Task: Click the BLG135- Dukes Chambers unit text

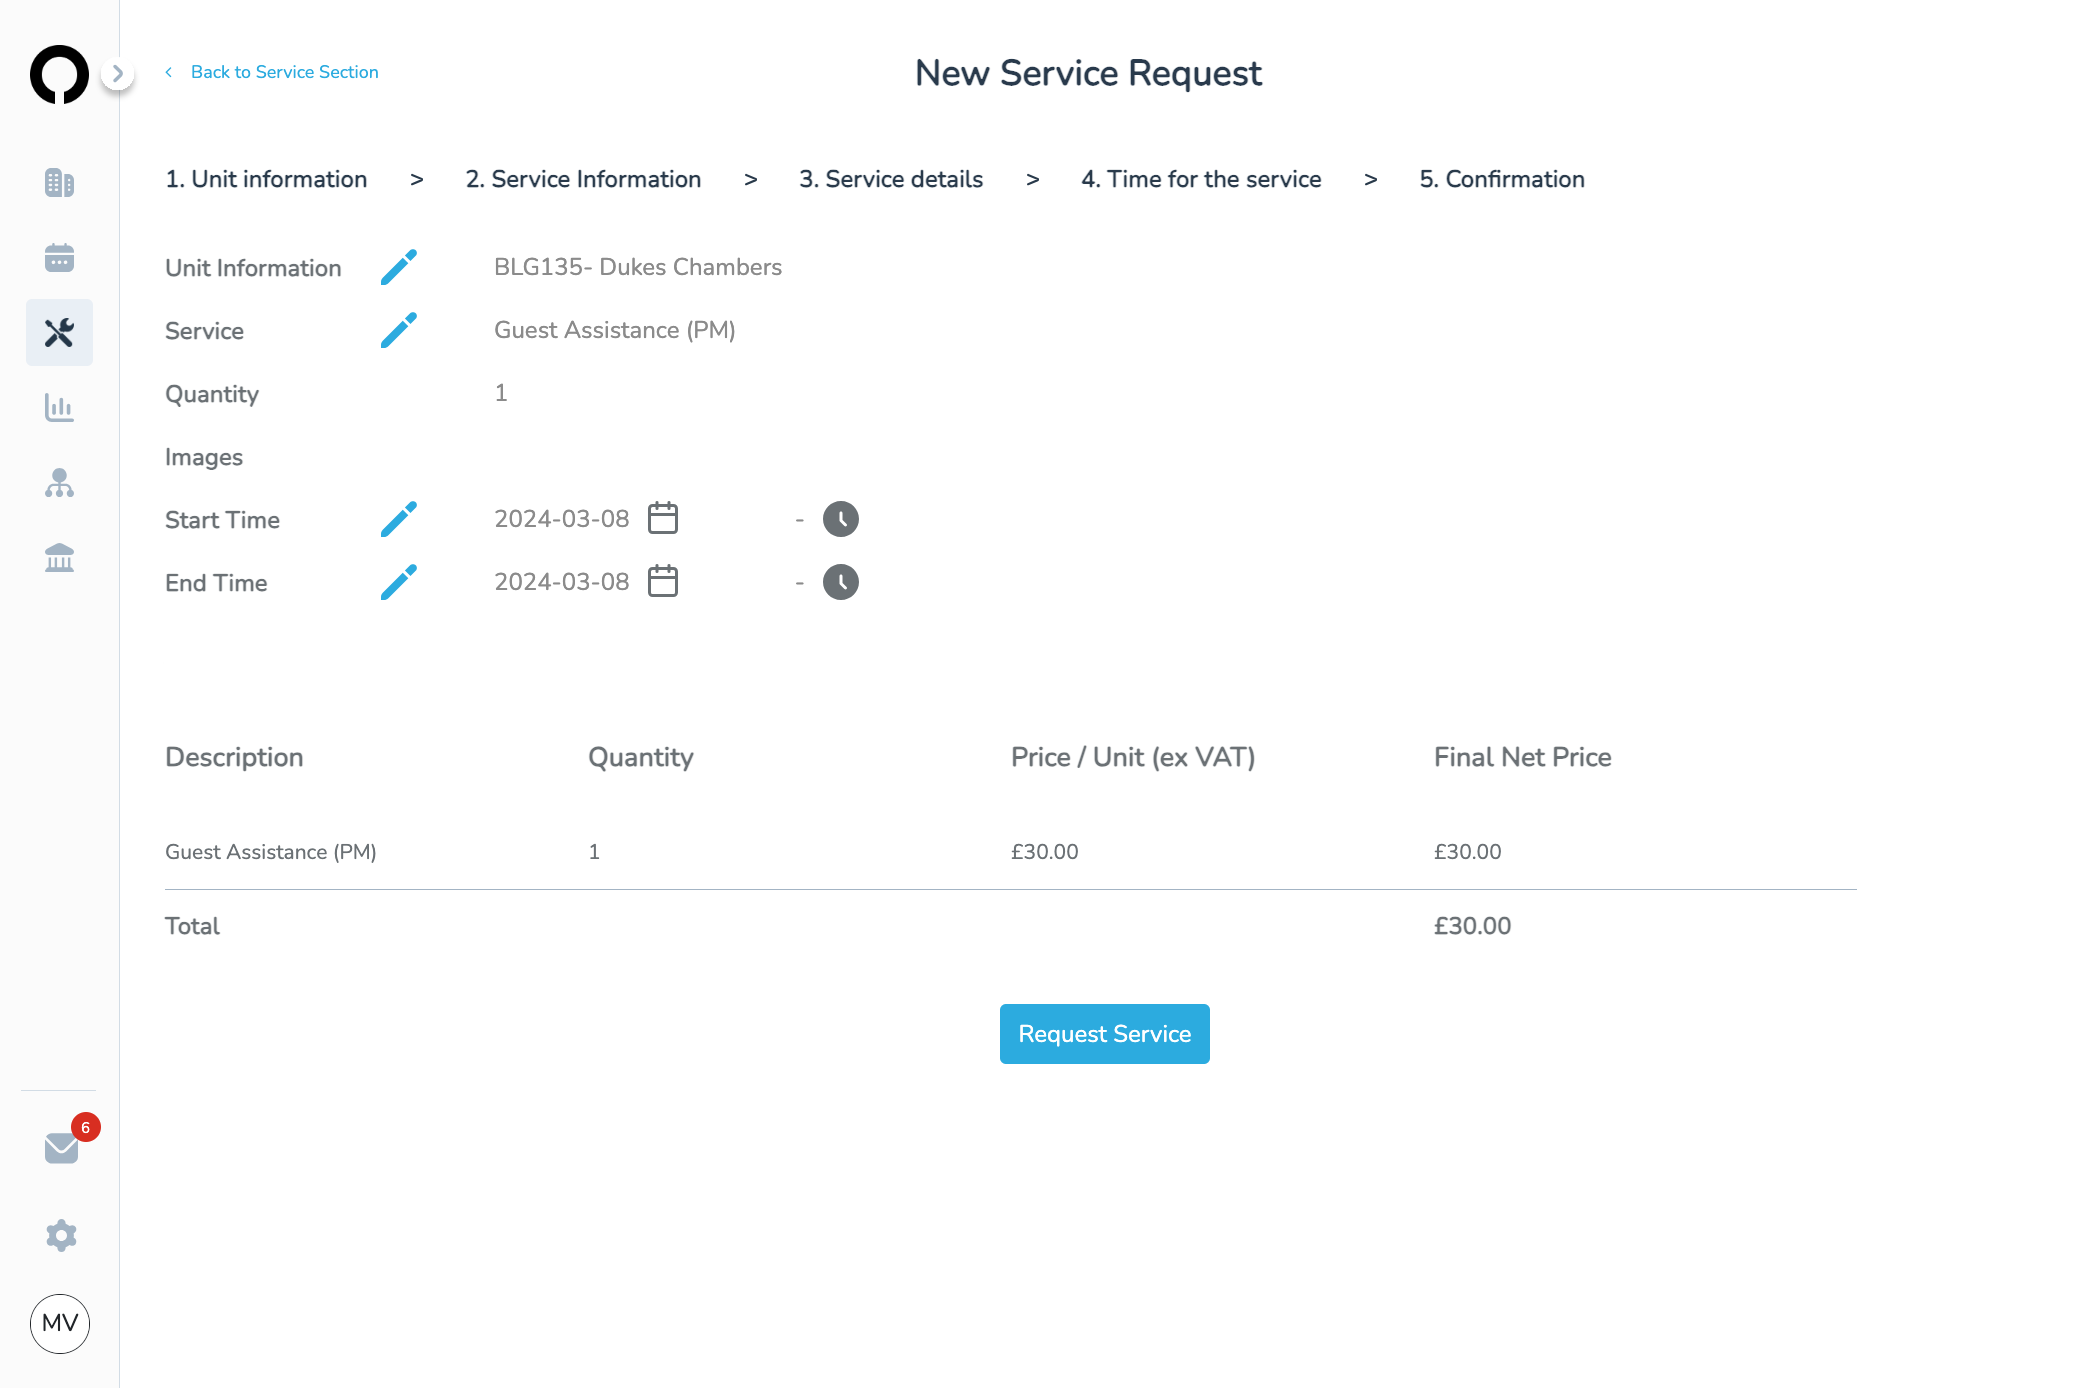Action: [638, 267]
